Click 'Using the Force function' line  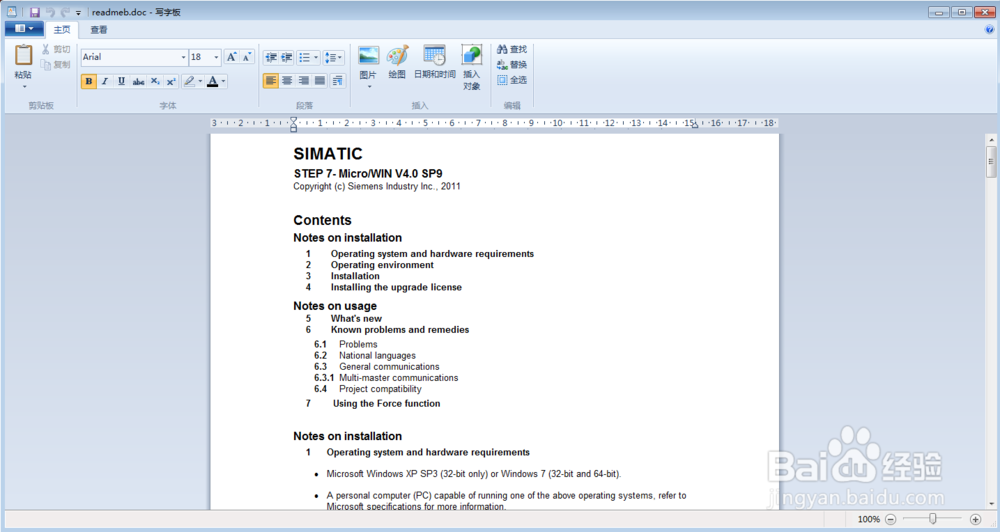(386, 404)
